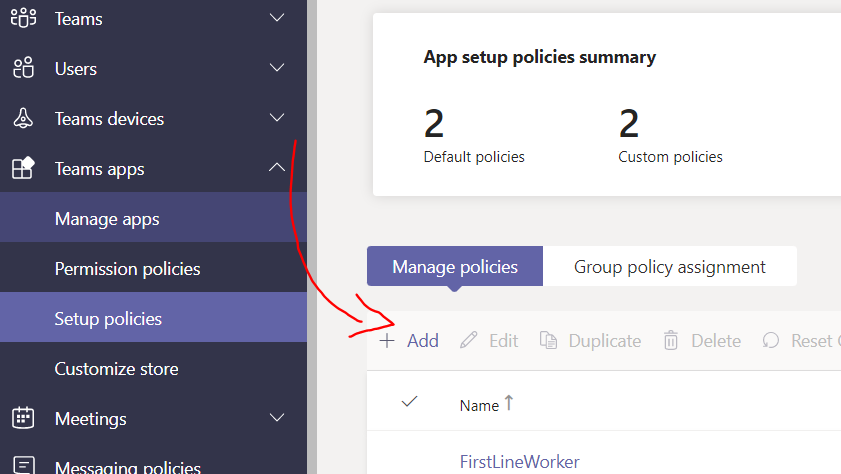Click the Duplicate pages icon
Image resolution: width=841 pixels, height=474 pixels.
(x=548, y=340)
